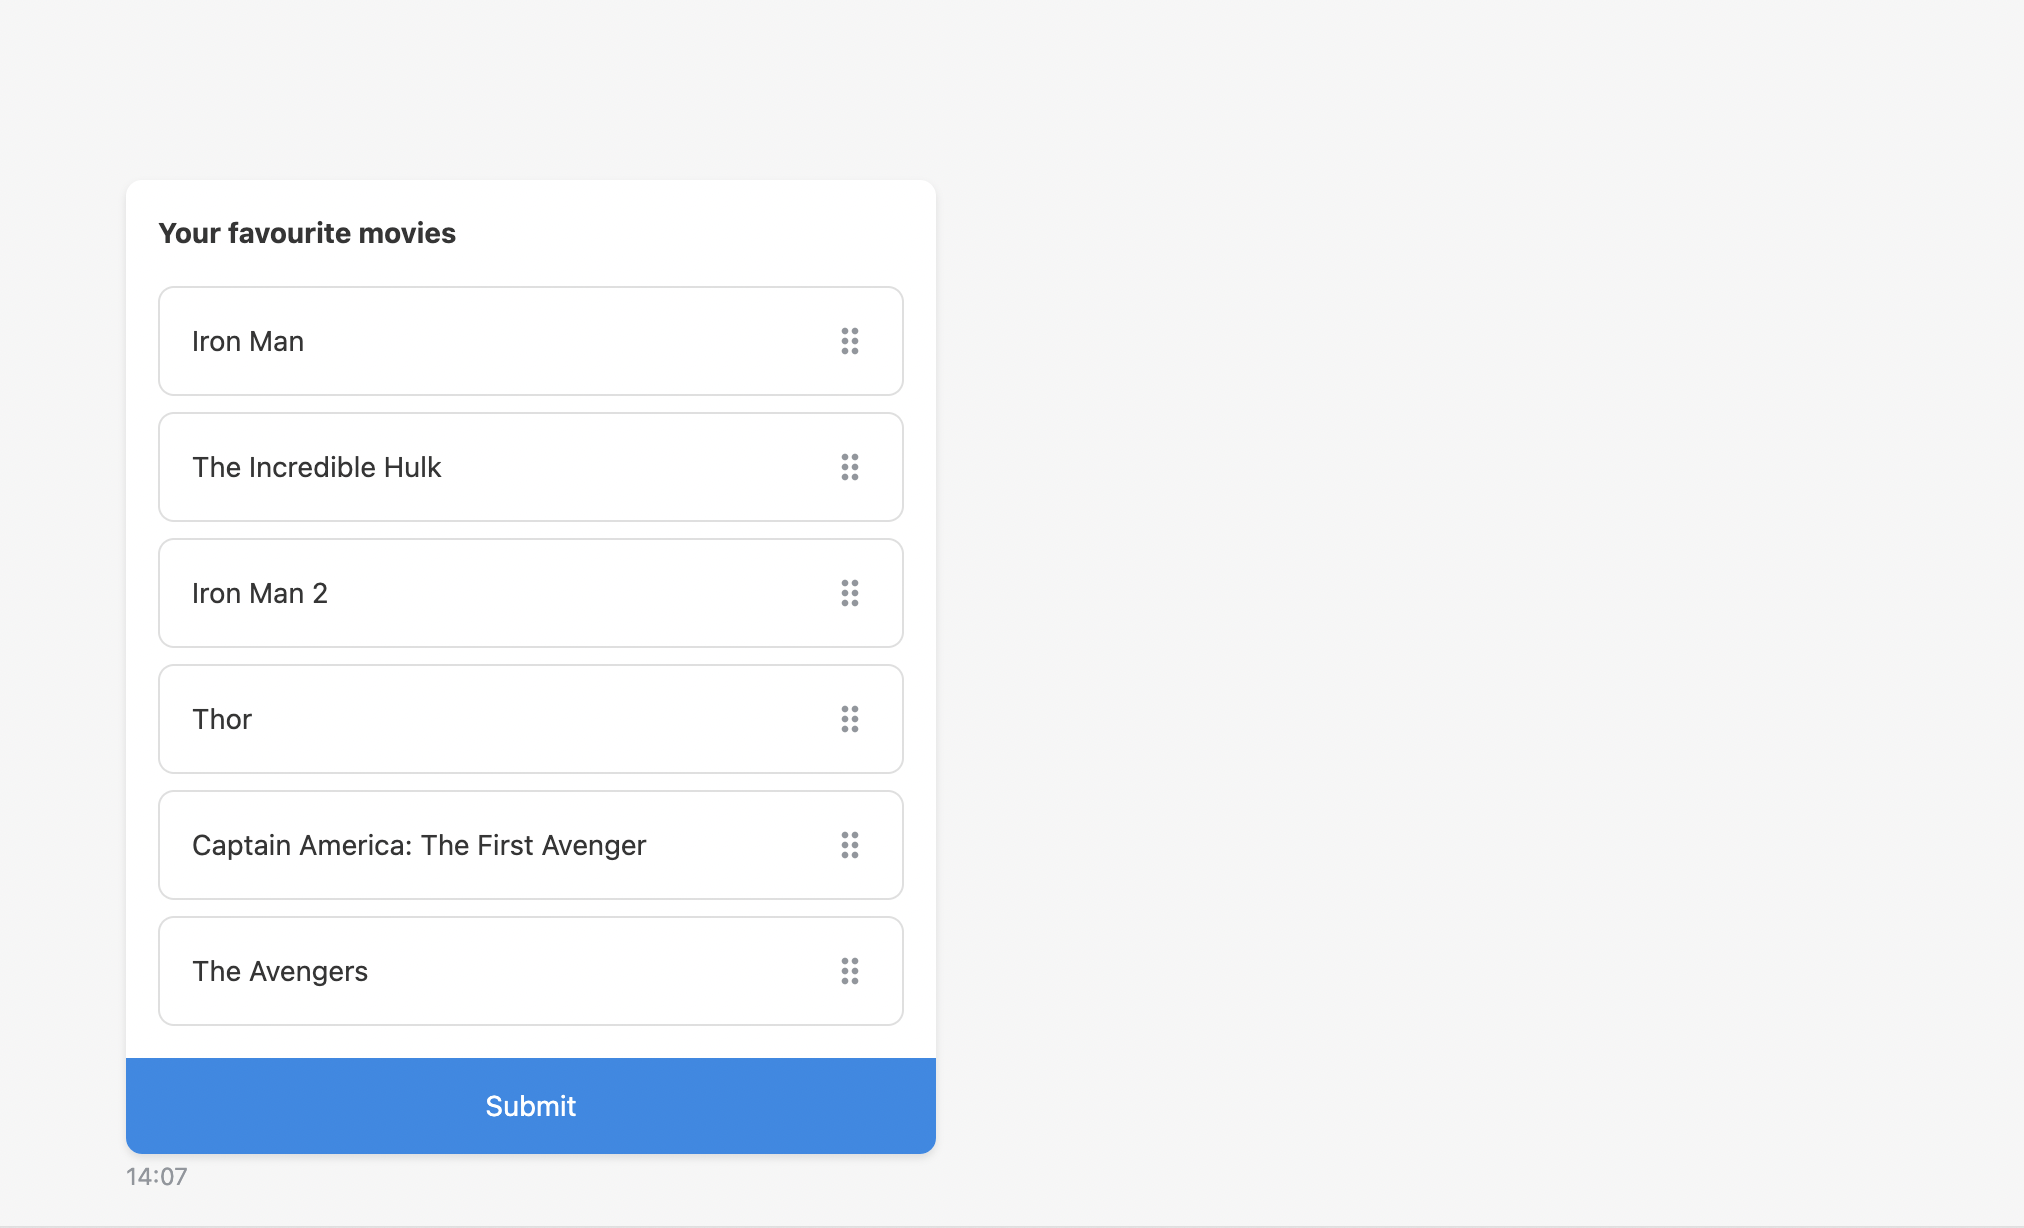Click the Your favourite movies heading
This screenshot has width=2024, height=1228.
coord(307,233)
